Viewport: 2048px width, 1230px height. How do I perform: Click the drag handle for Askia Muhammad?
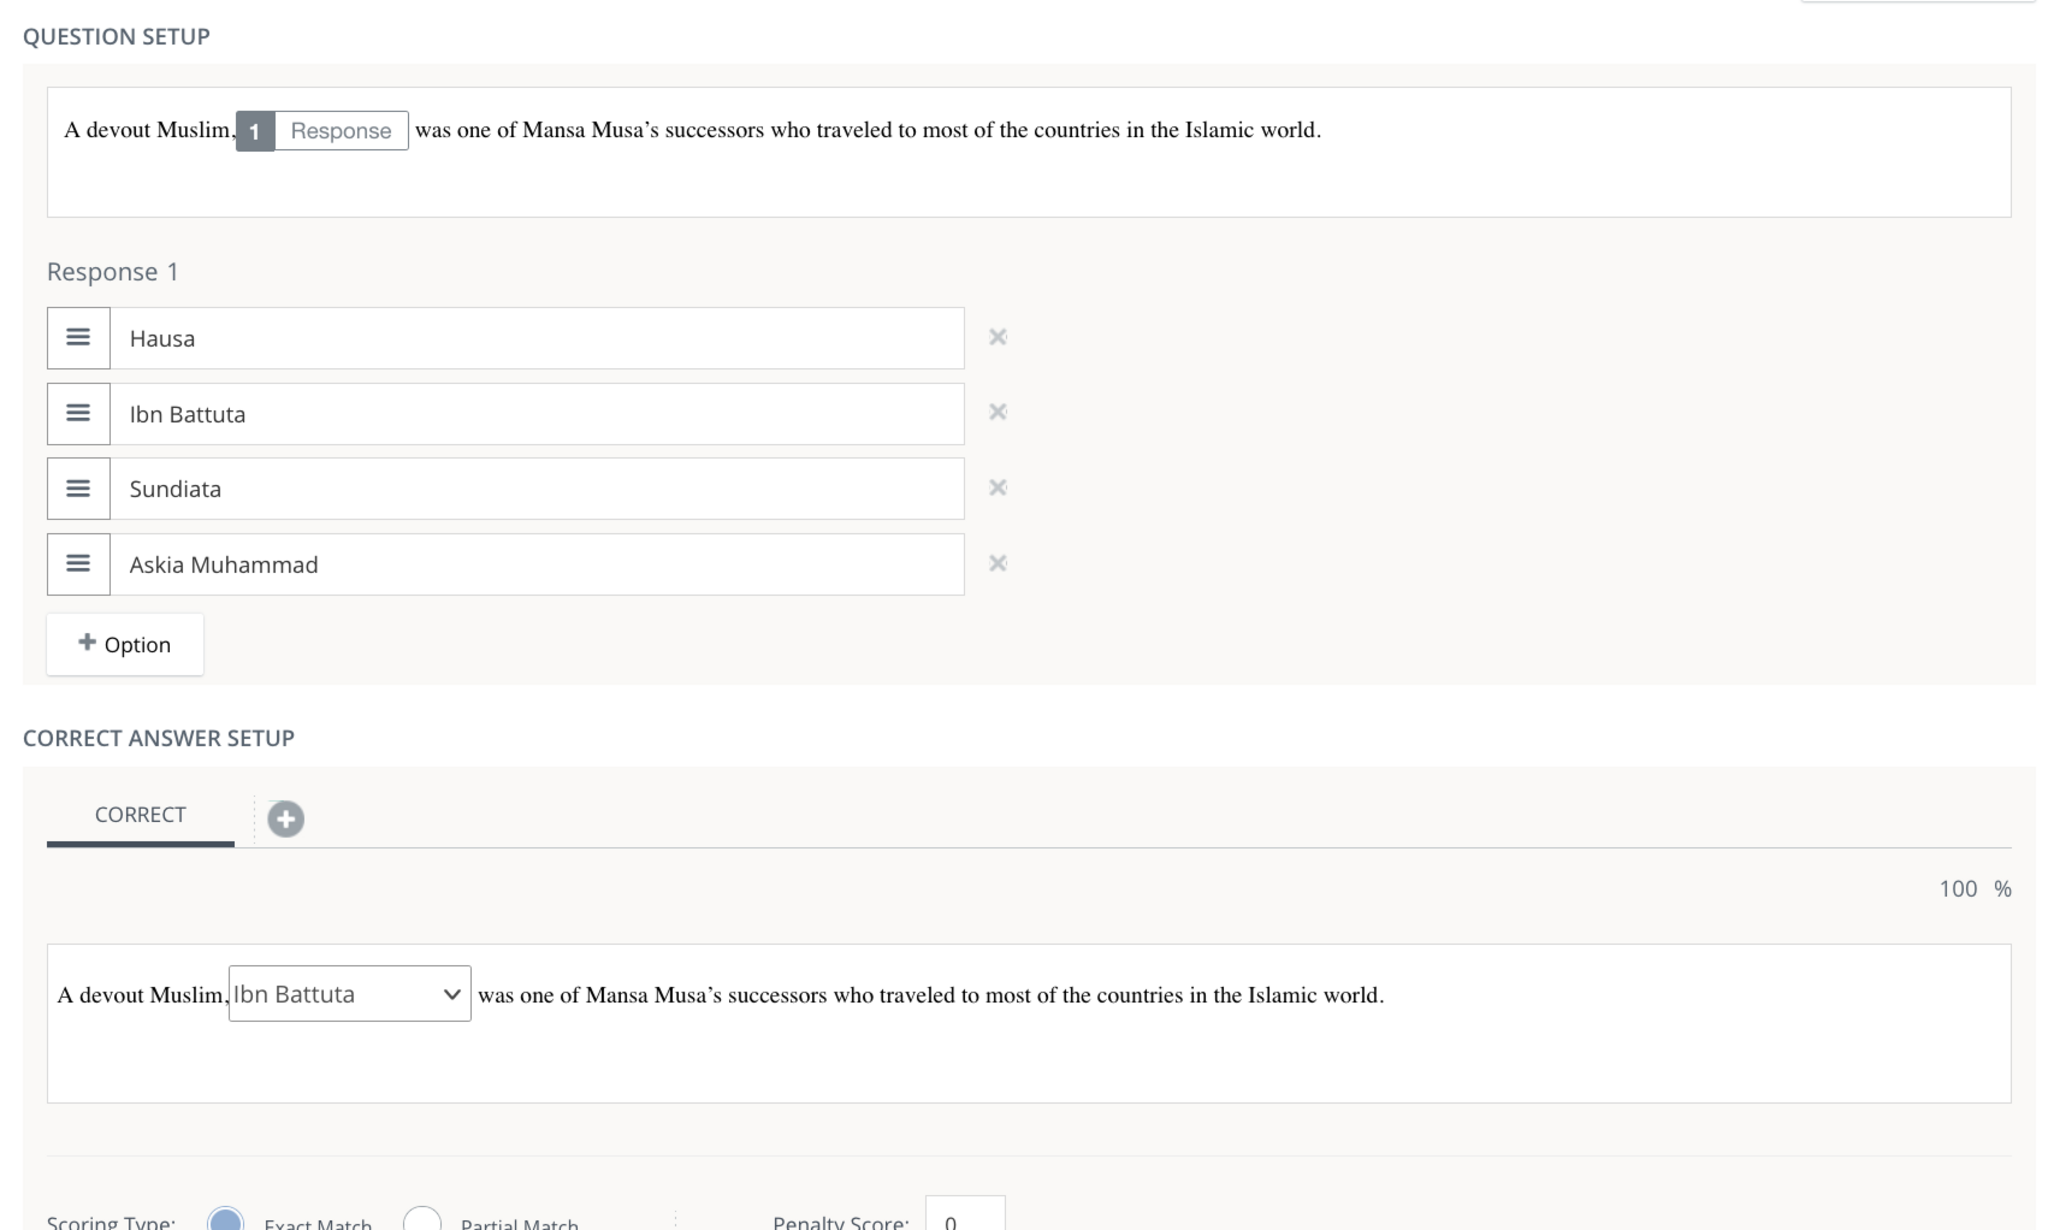[78, 564]
